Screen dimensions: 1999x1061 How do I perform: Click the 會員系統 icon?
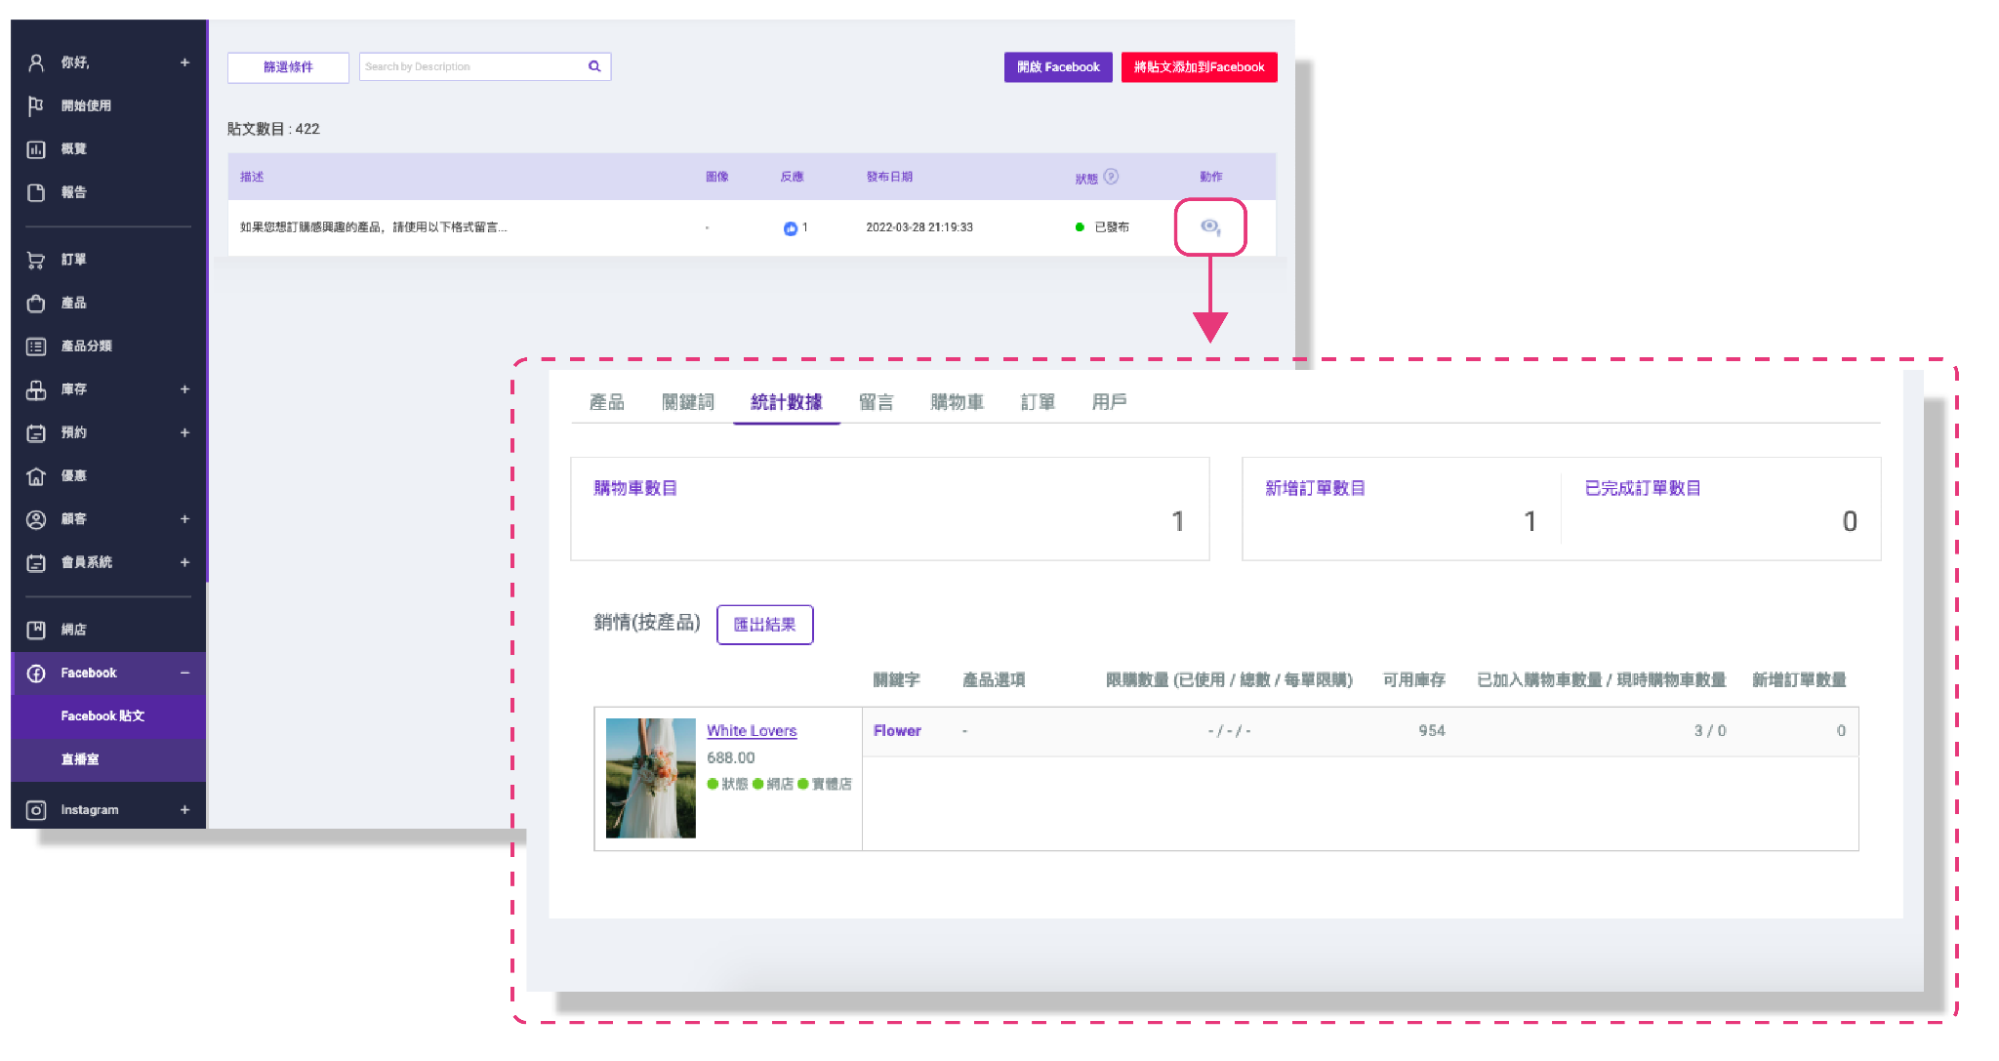click(36, 562)
